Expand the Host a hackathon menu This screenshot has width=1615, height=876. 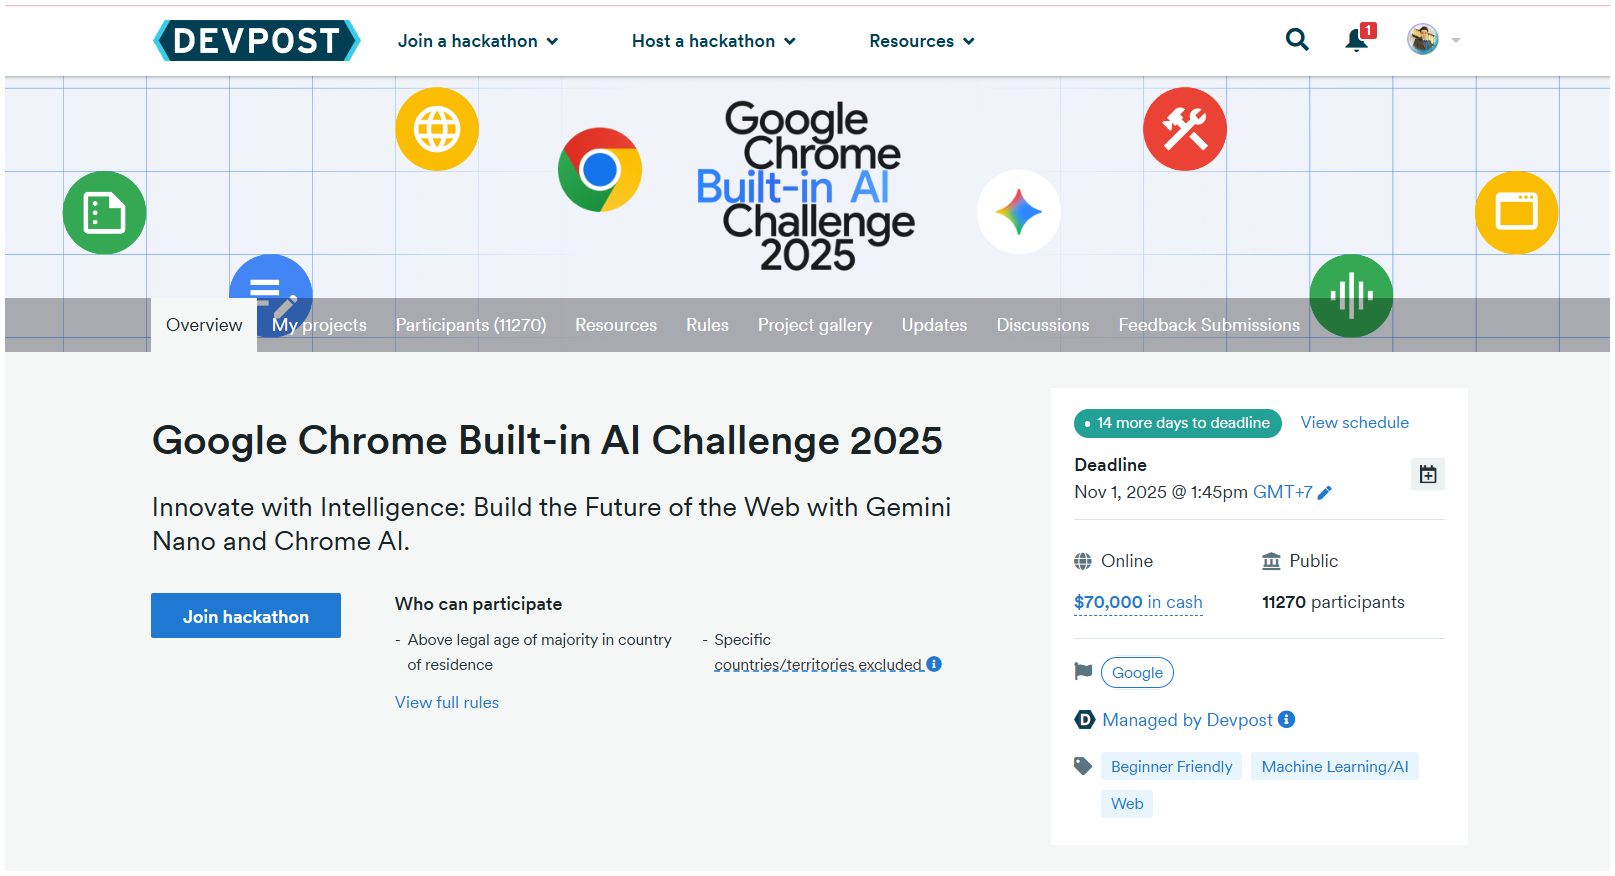pyautogui.click(x=713, y=41)
